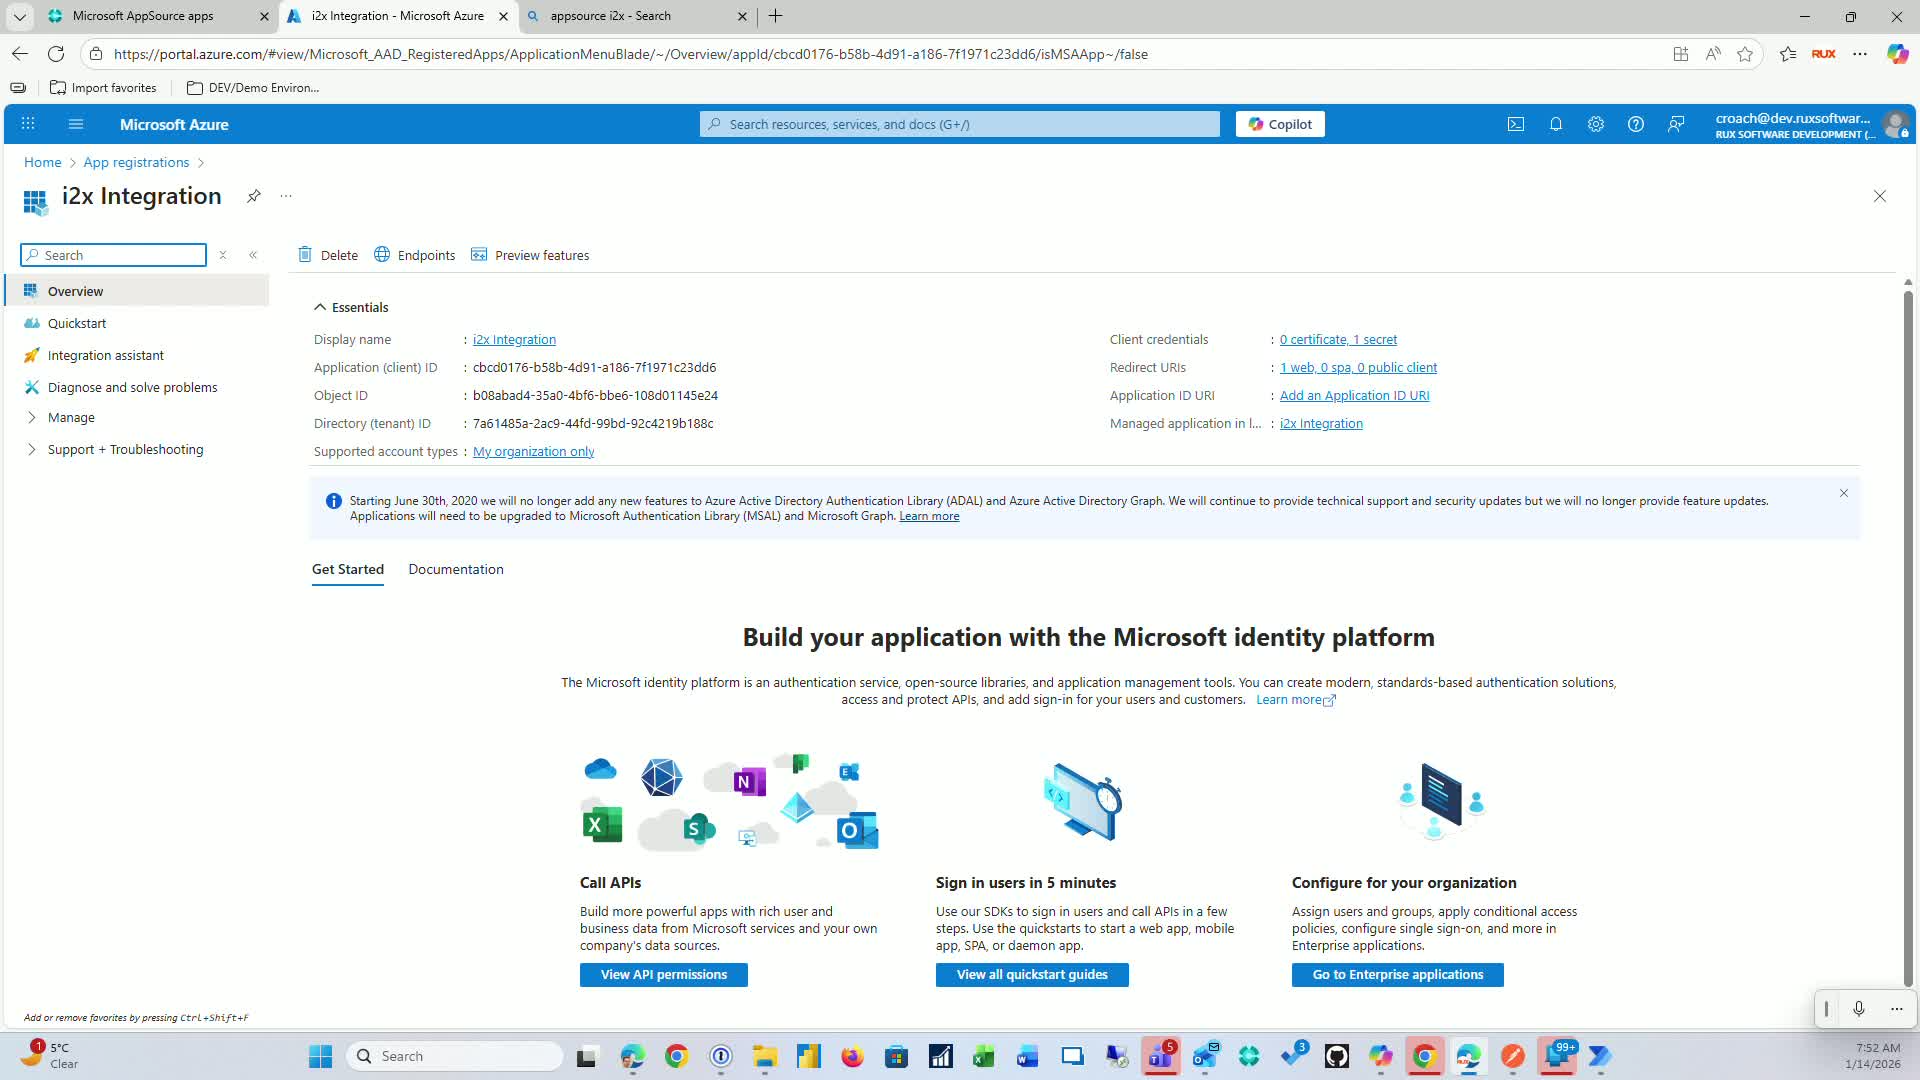Open the notifications bell
The image size is (1920, 1080).
[x=1556, y=124]
